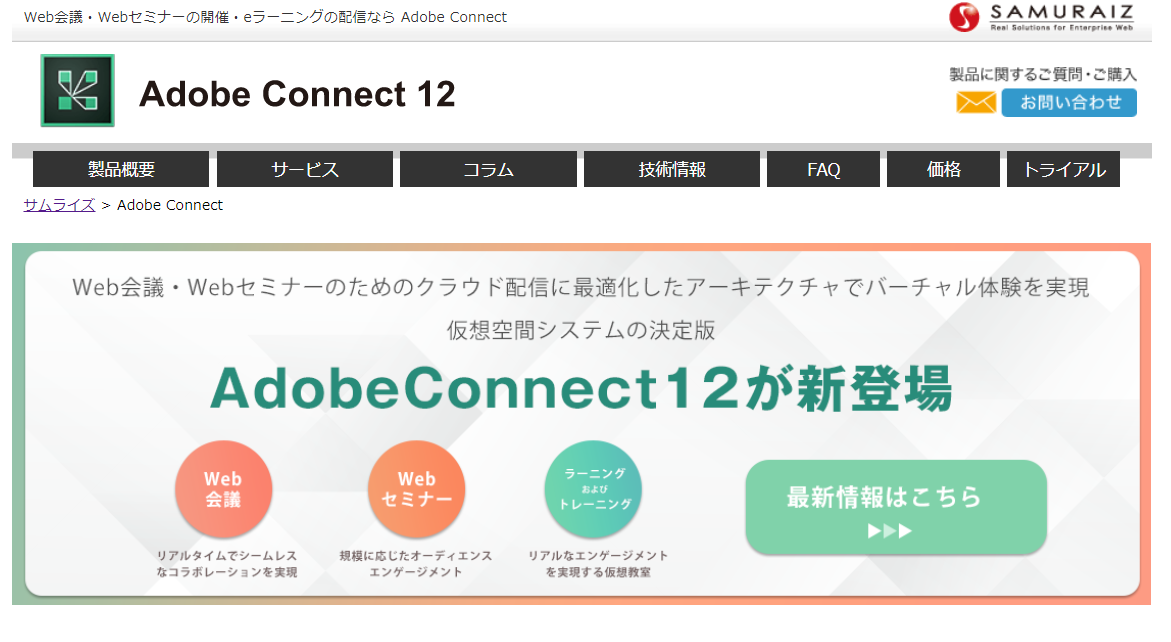This screenshot has height=642, width=1171.
Task: Click the 最新情報はこちら button
Action: pyautogui.click(x=896, y=508)
